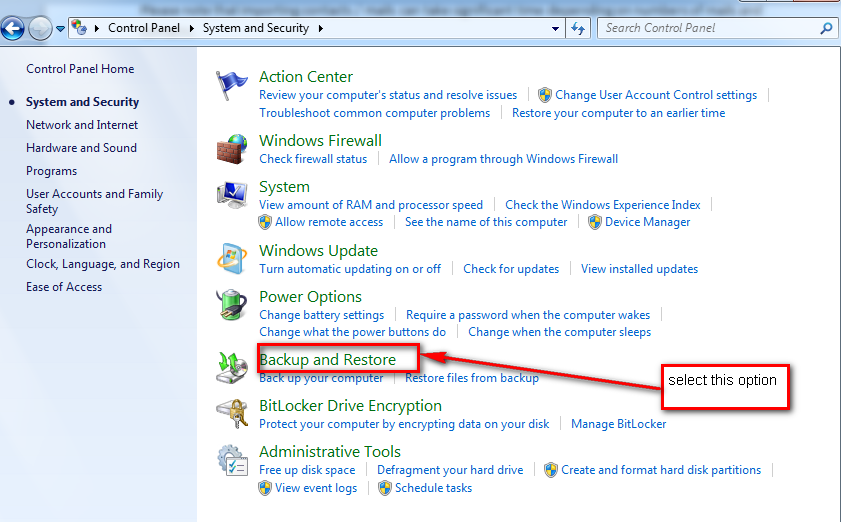Click the Administrative Tools gear checklist icon

(232, 460)
